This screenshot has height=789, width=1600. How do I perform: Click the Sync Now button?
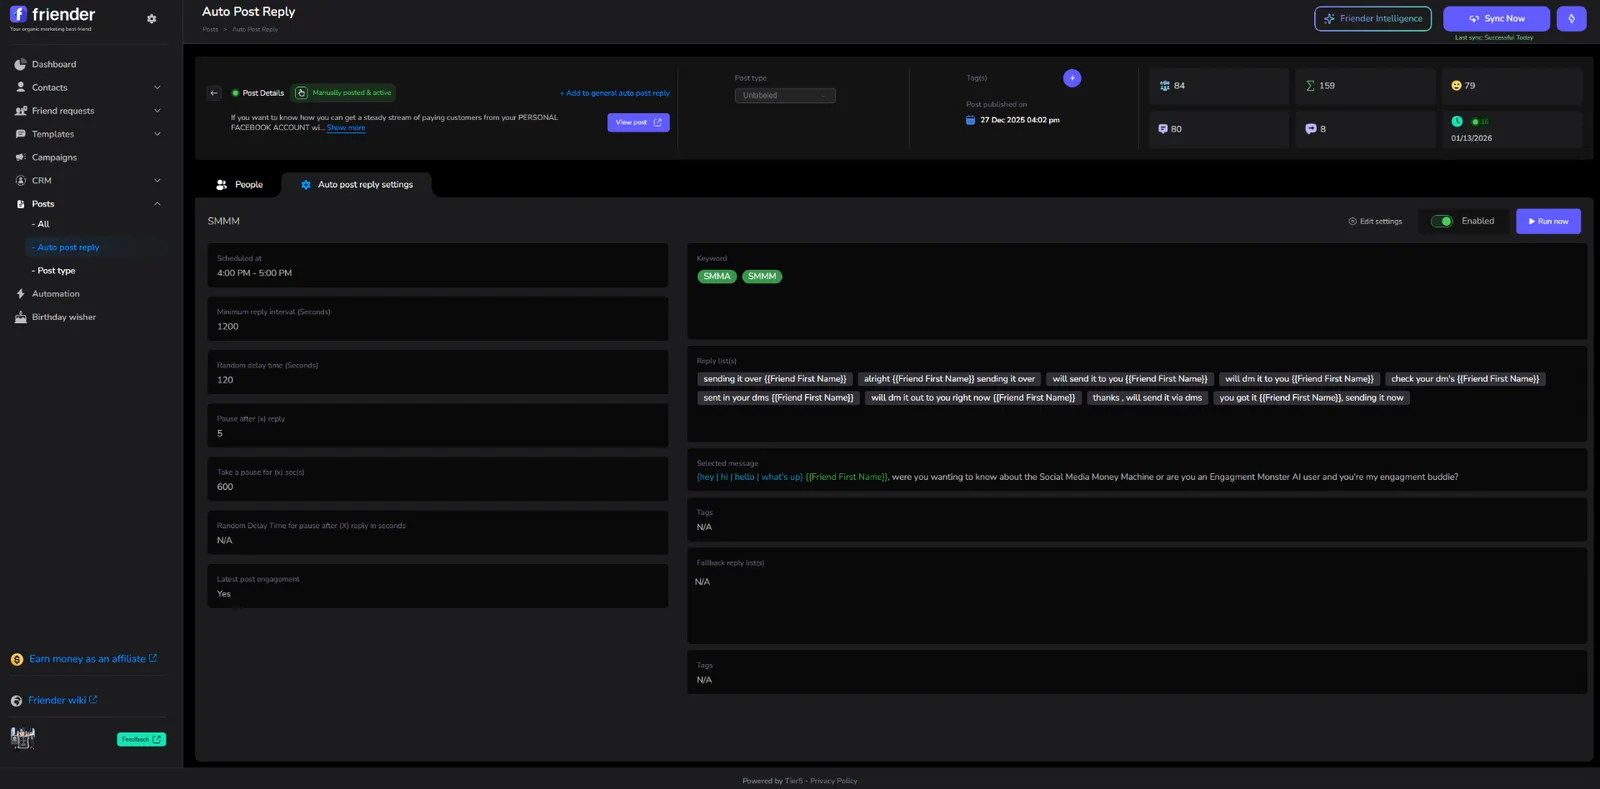coord(1496,19)
